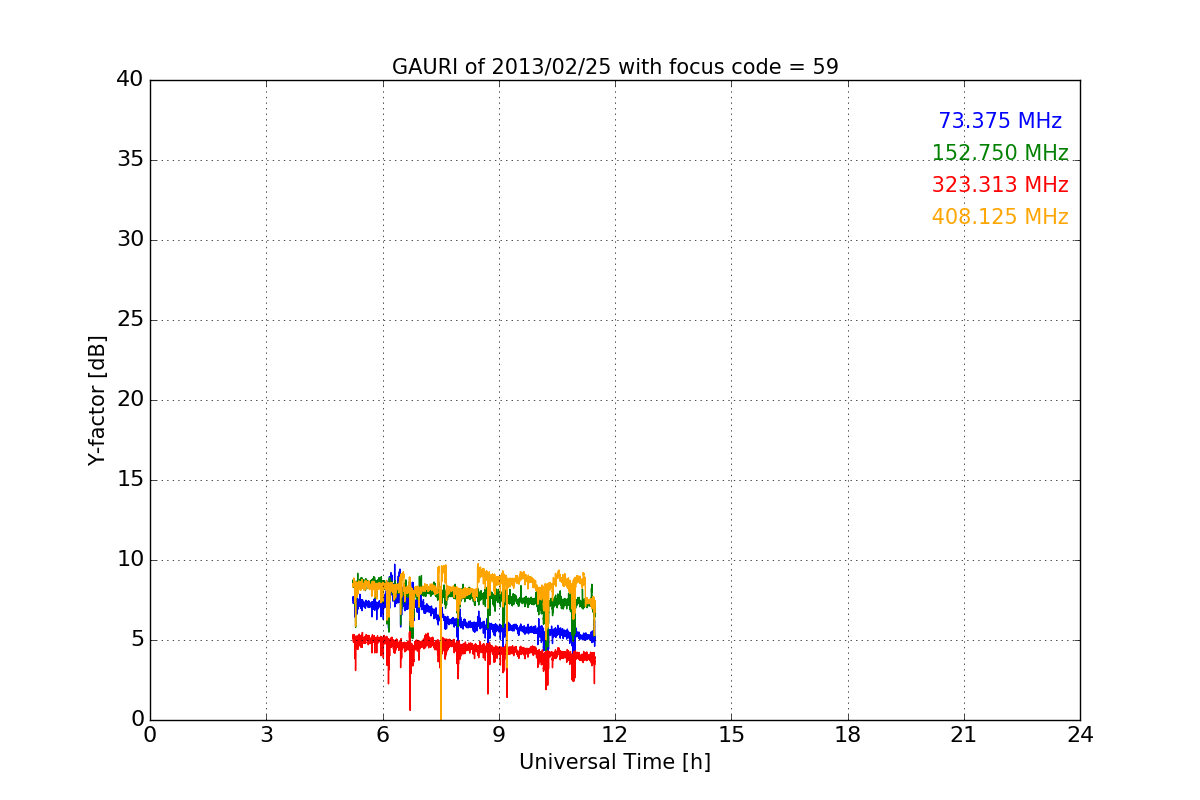This screenshot has height=800, width=1200.
Task: Click the y-axis tick label 20
Action: click(x=130, y=400)
